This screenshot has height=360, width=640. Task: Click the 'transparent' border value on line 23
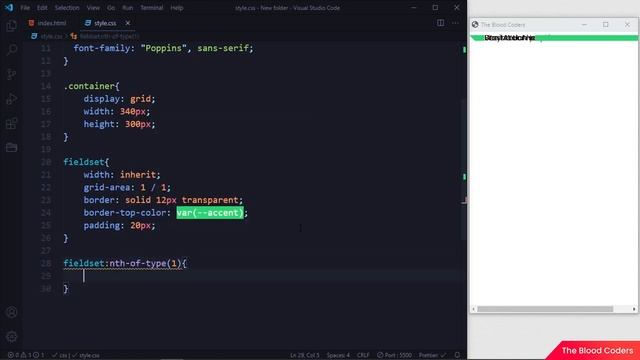pos(209,200)
